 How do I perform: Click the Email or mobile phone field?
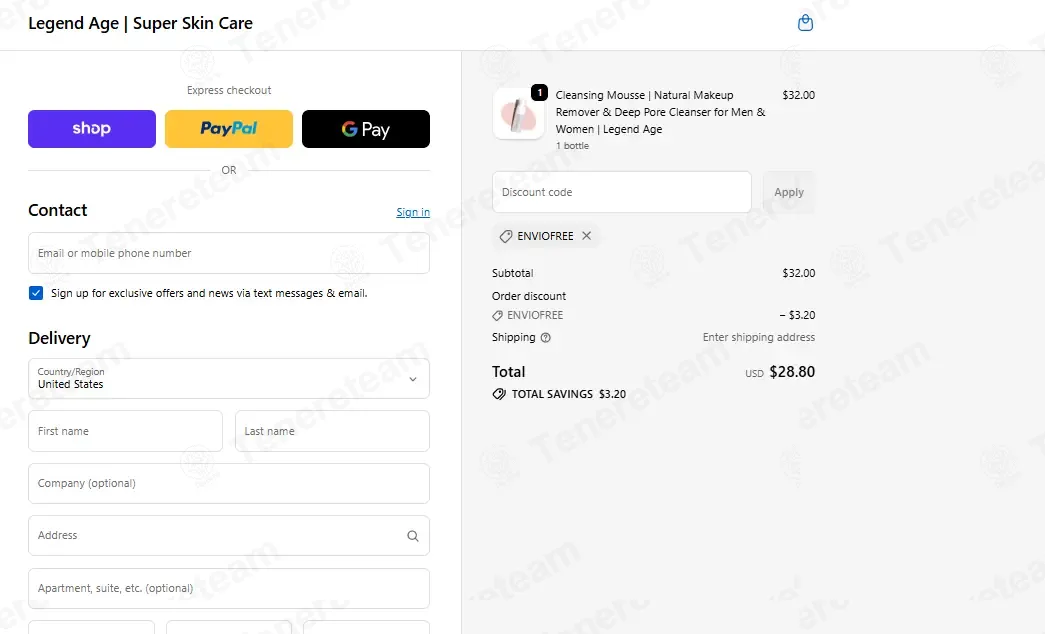pyautogui.click(x=229, y=253)
